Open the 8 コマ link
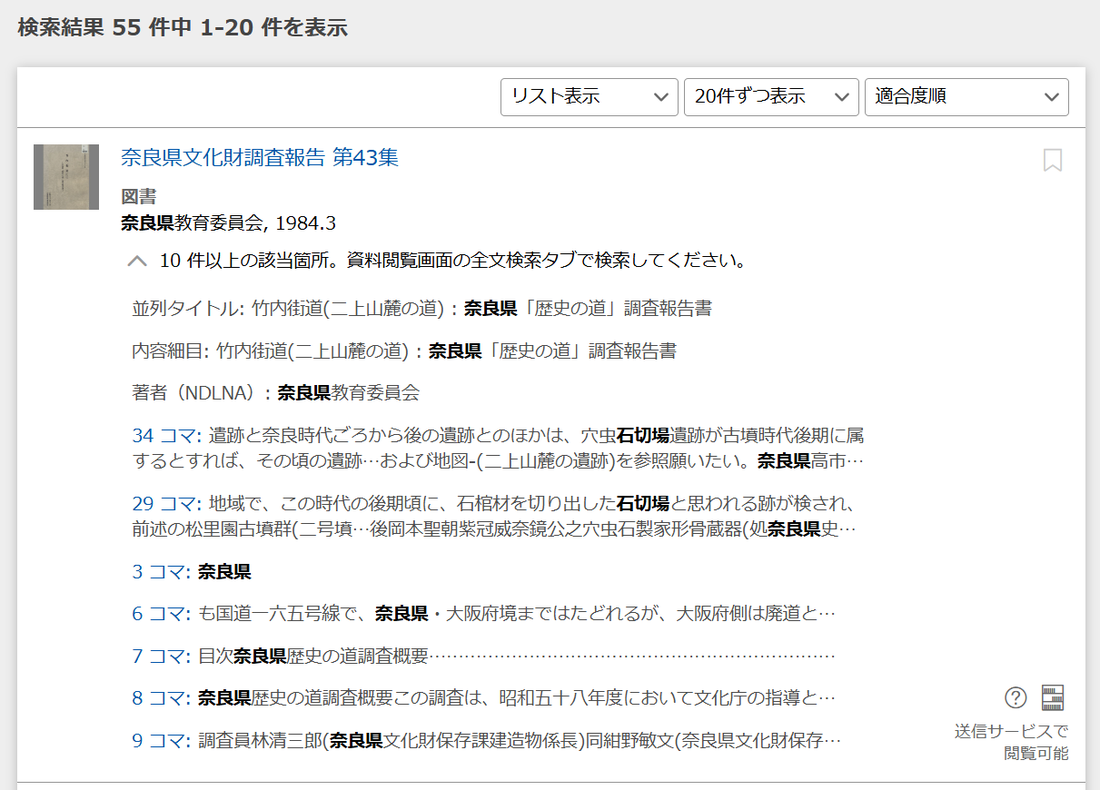This screenshot has width=1100, height=790. point(161,698)
